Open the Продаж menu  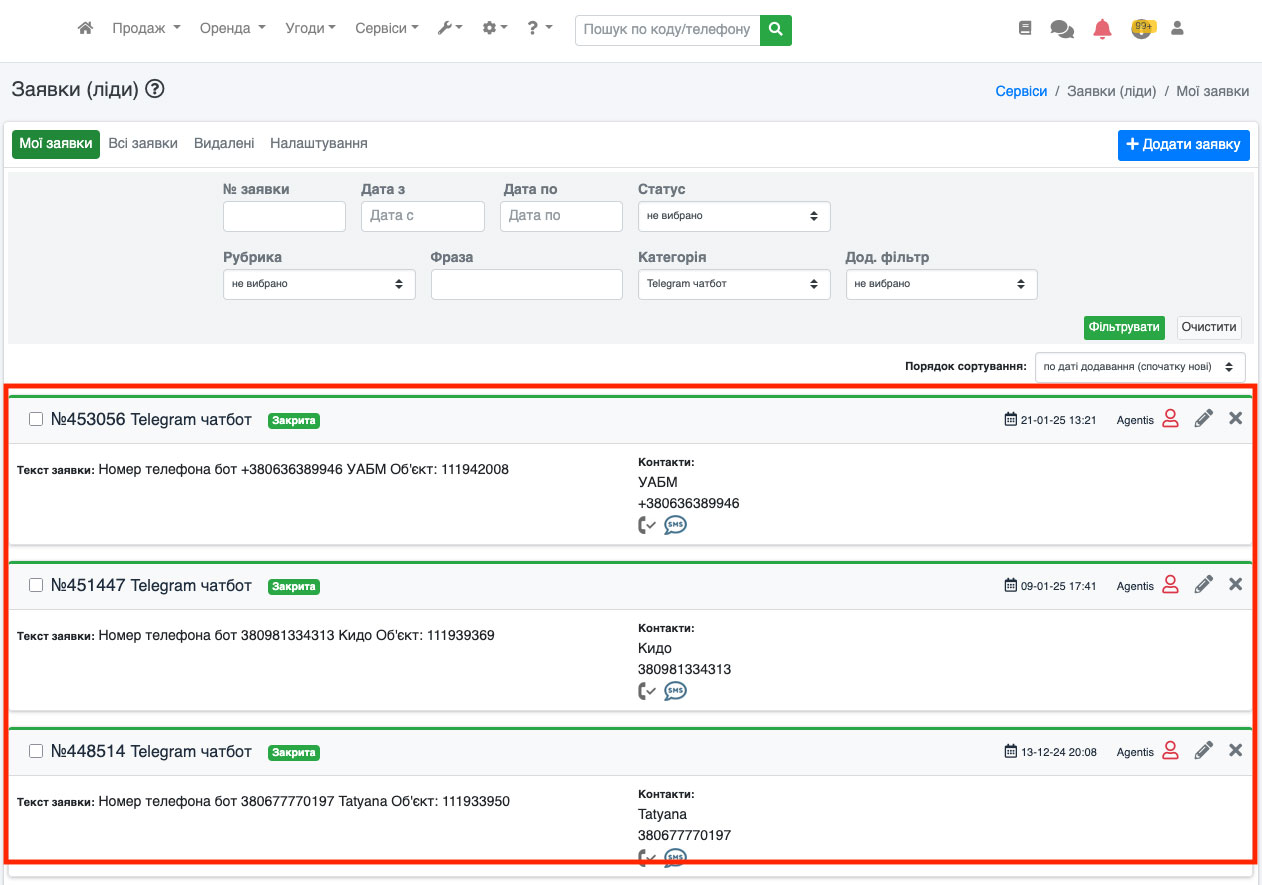[x=146, y=29]
